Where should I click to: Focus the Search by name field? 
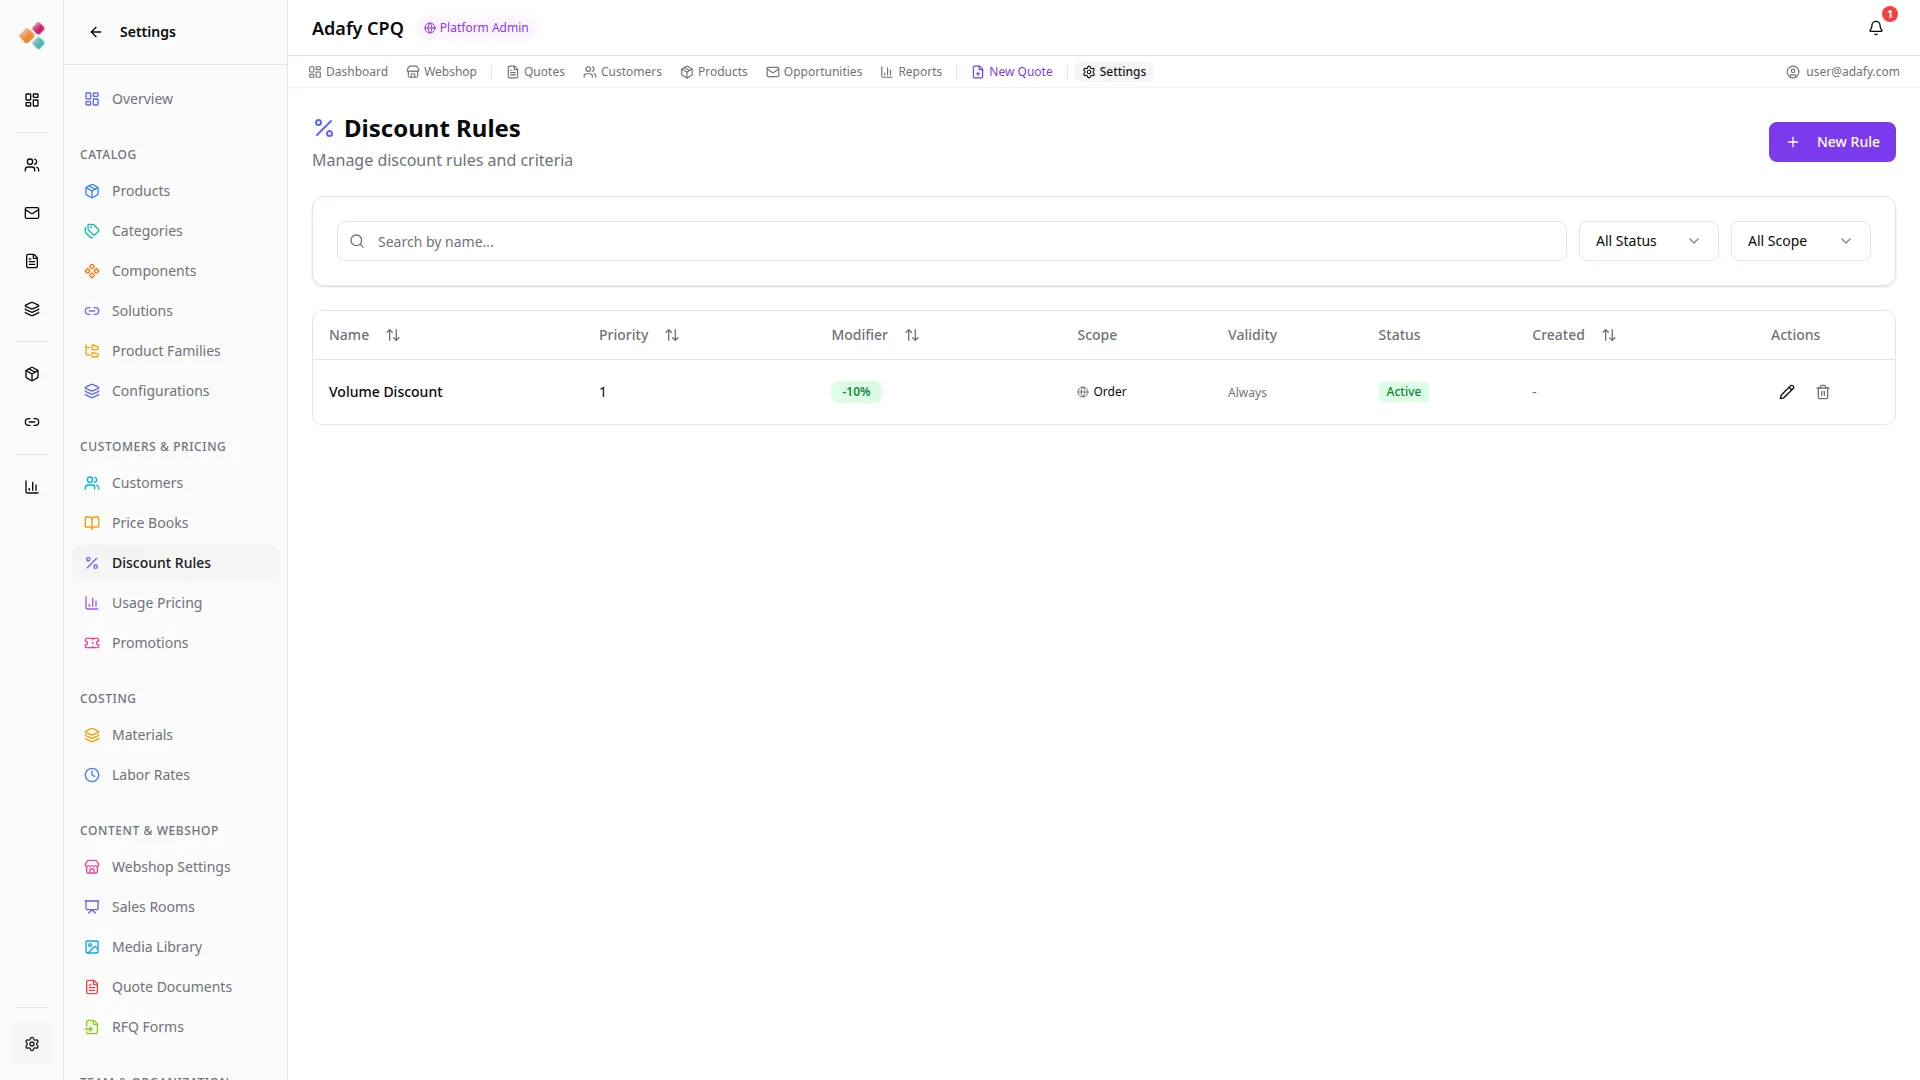point(950,242)
